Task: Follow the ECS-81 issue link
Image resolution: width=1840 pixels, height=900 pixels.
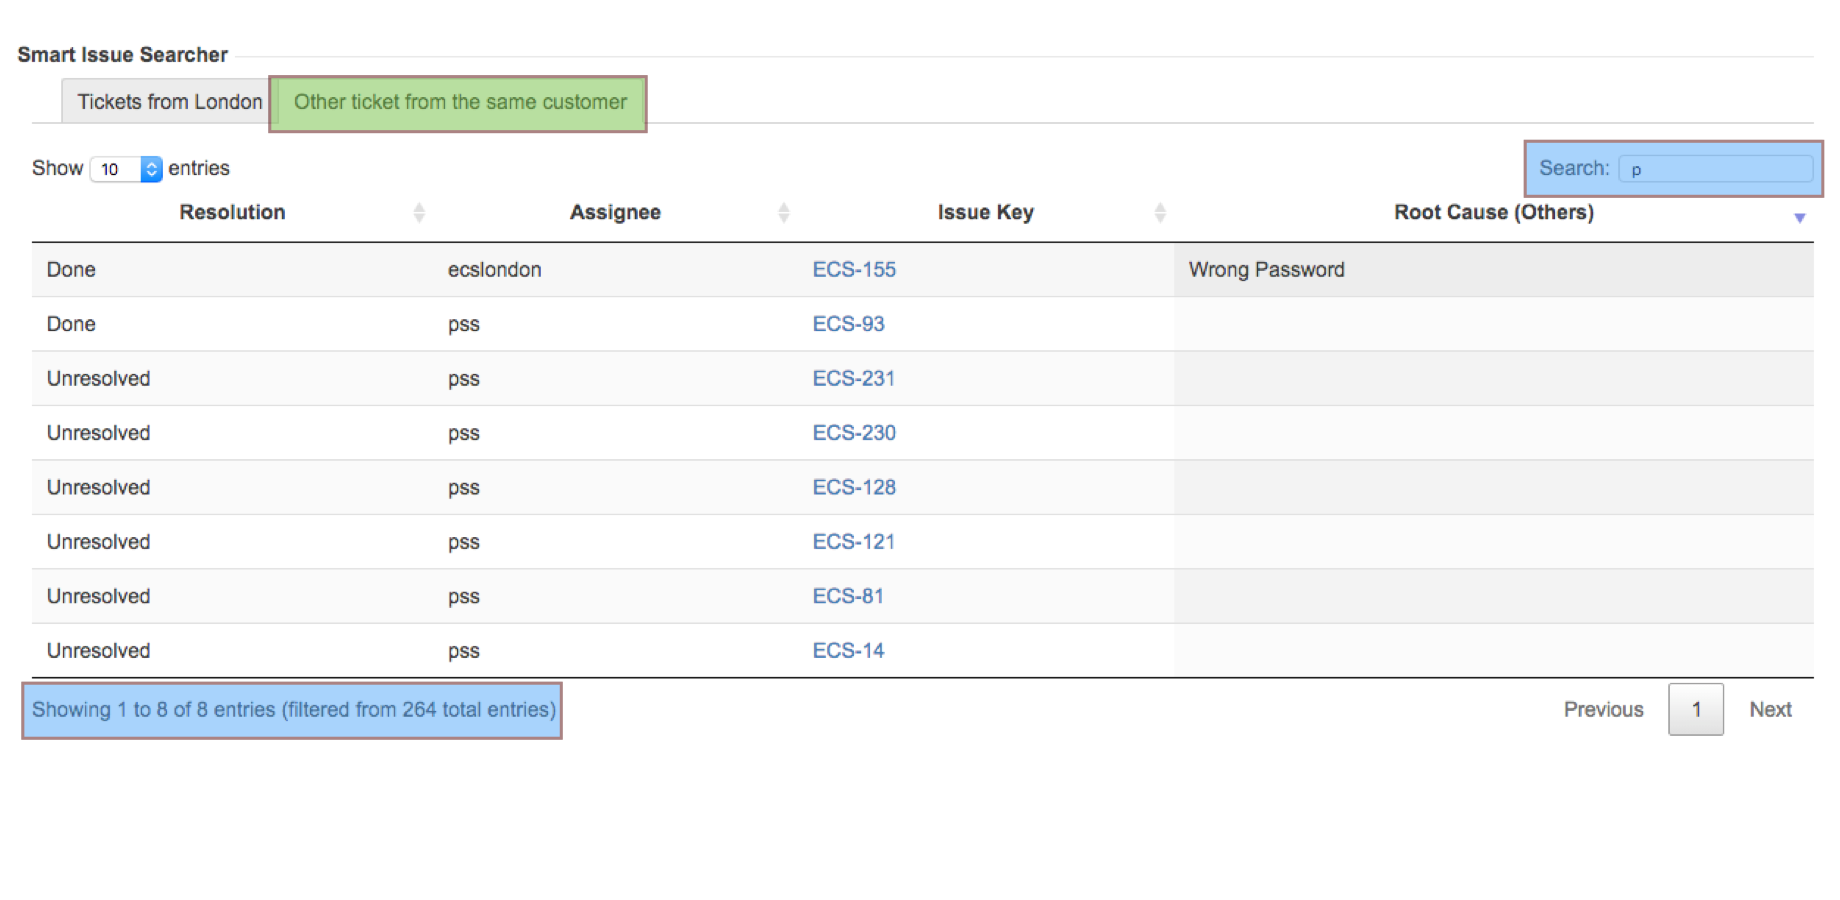Action: pyautogui.click(x=847, y=597)
